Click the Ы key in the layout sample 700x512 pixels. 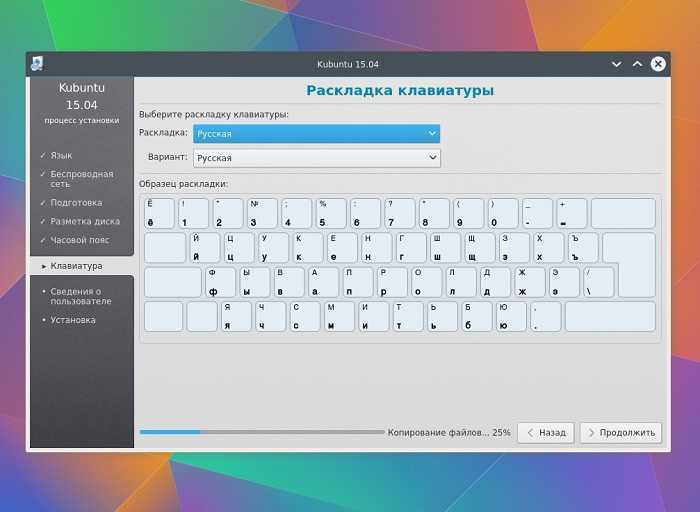255,282
